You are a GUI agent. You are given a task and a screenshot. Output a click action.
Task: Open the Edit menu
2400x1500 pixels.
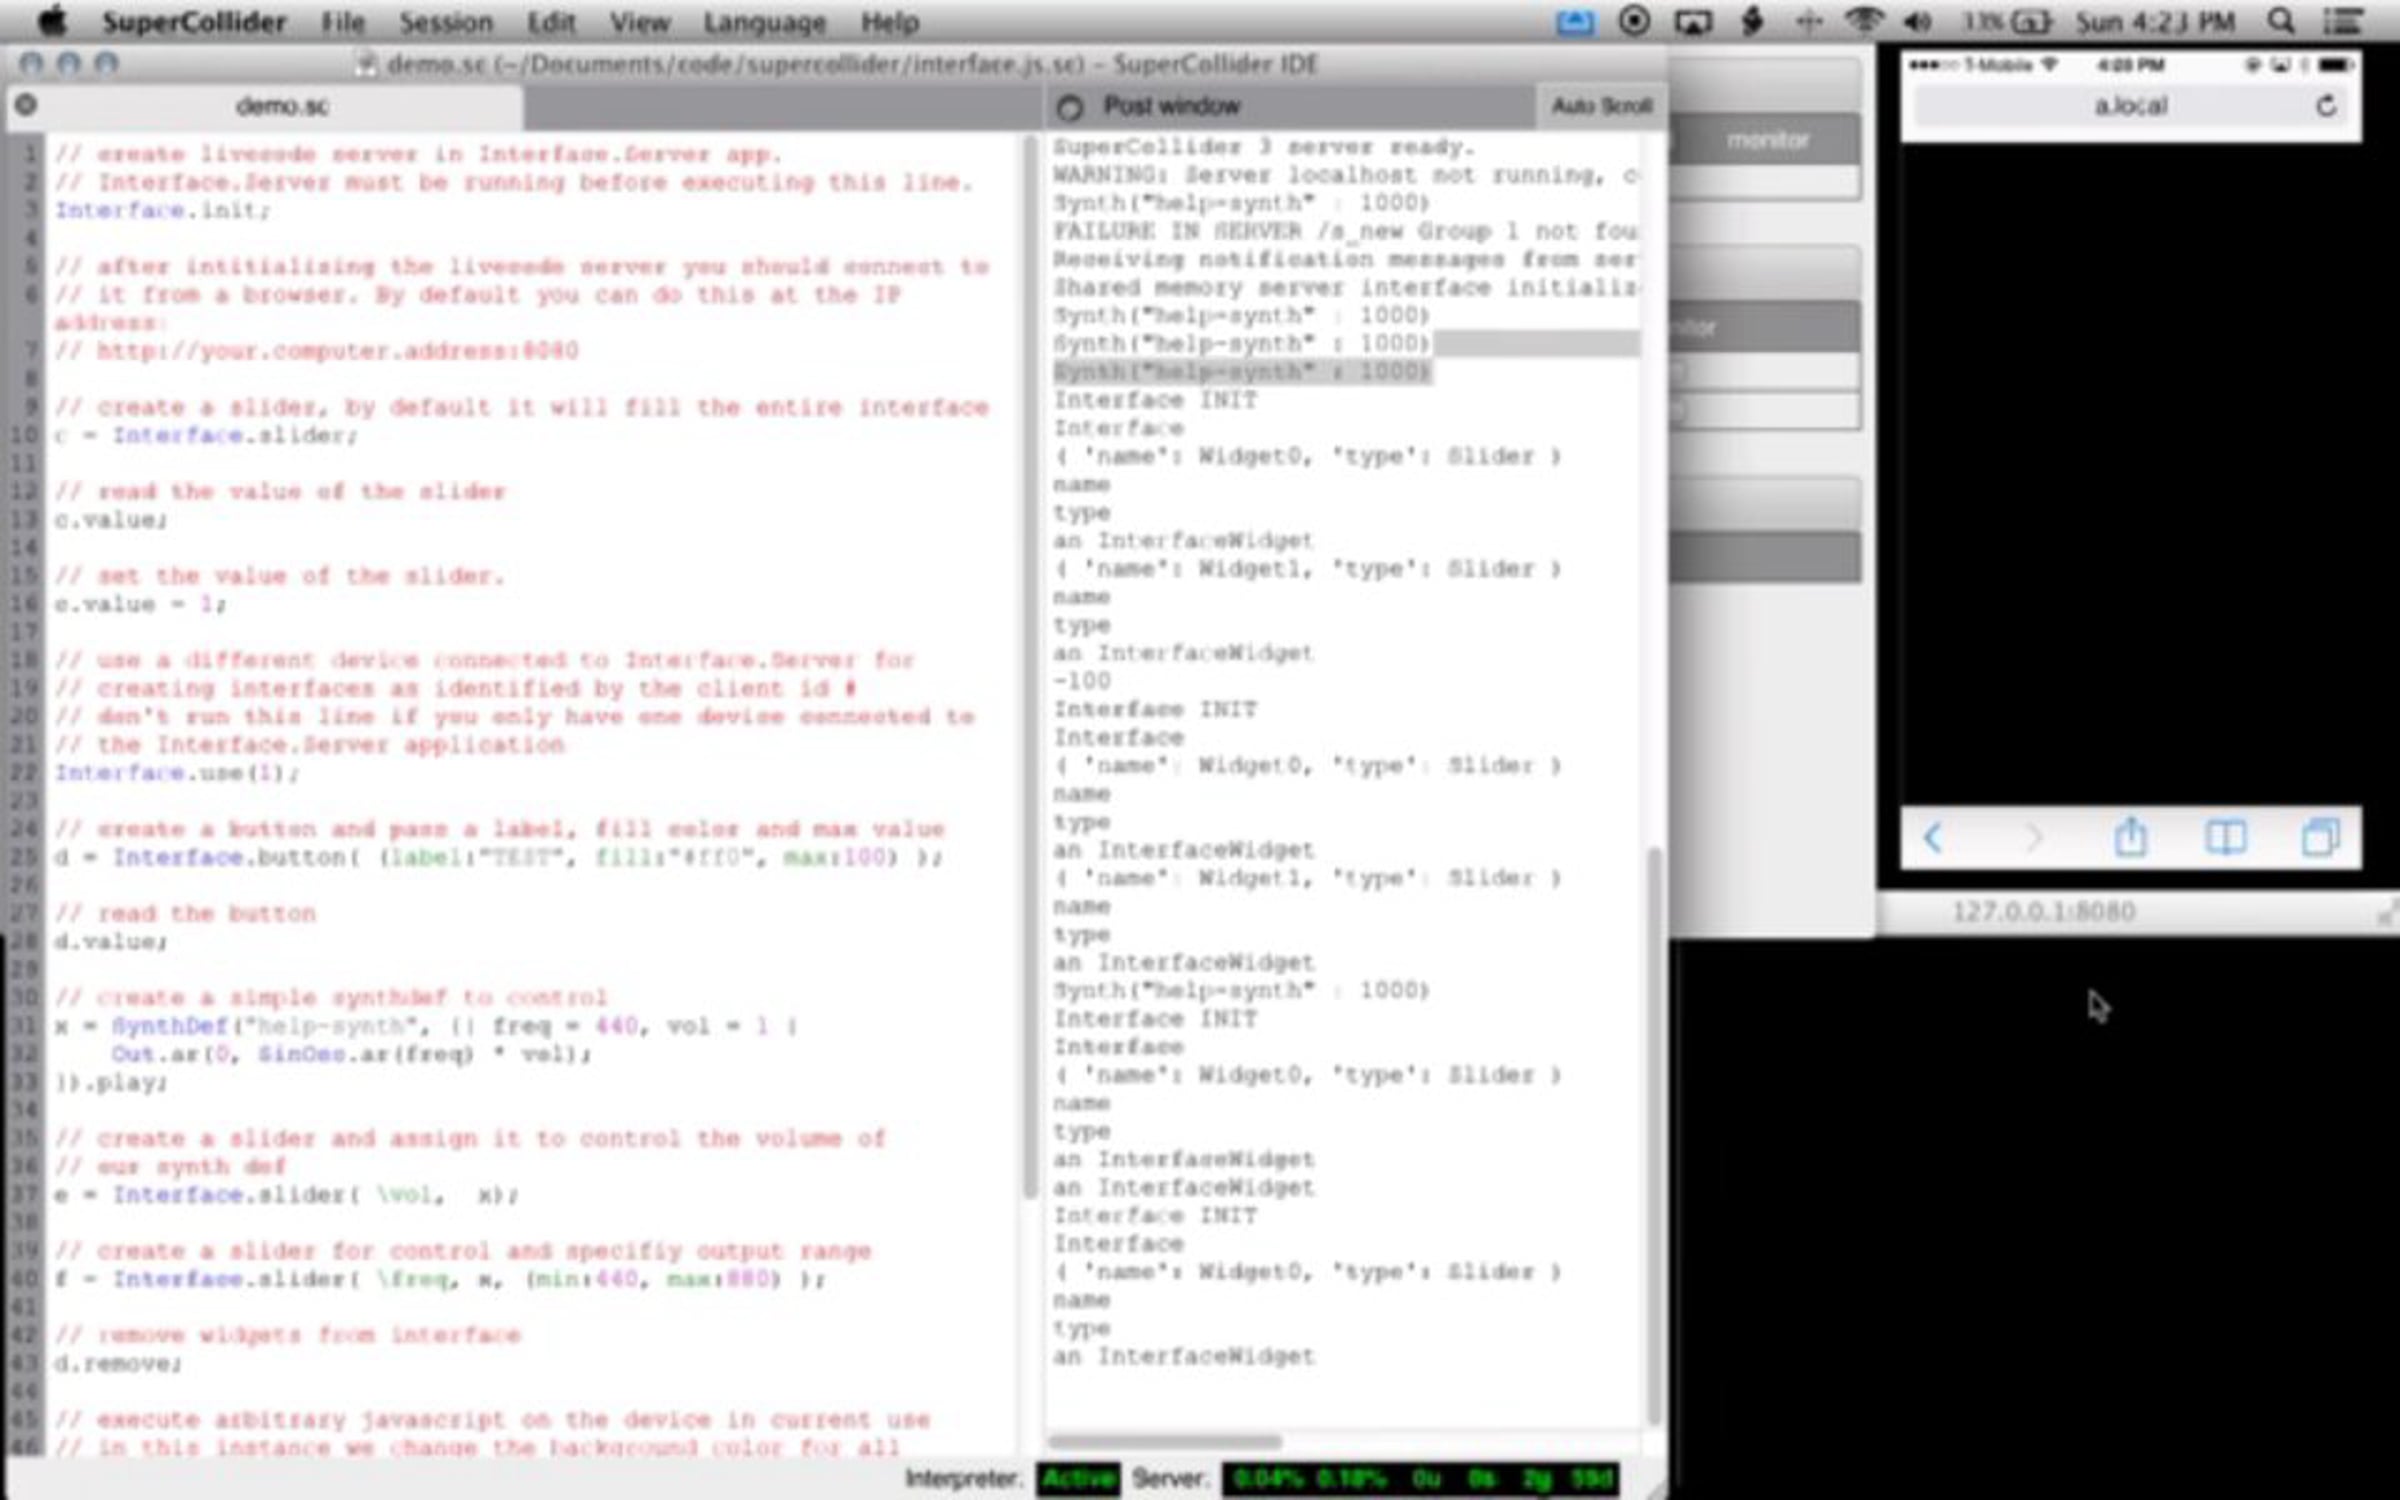pyautogui.click(x=551, y=22)
